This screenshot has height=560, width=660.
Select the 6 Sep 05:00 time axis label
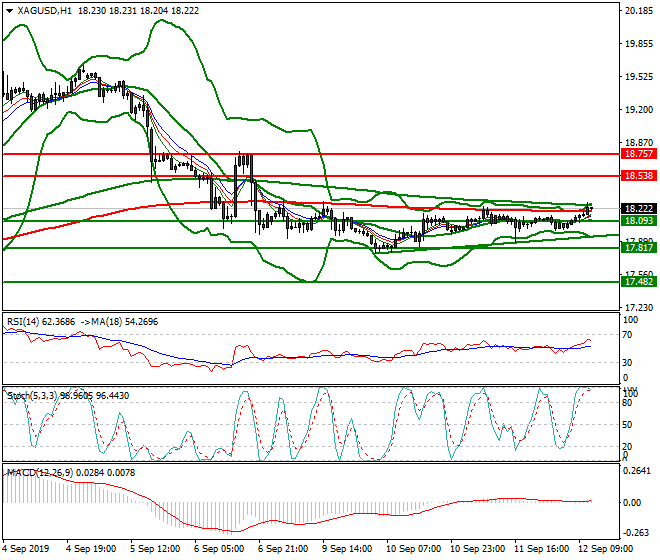pos(219,549)
